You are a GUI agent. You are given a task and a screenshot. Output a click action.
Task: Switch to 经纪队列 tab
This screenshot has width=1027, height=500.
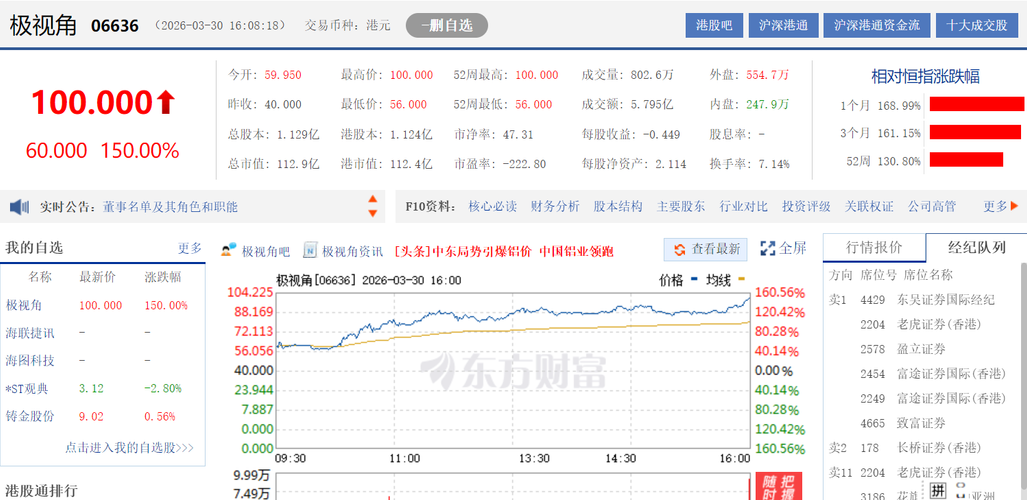click(x=976, y=248)
